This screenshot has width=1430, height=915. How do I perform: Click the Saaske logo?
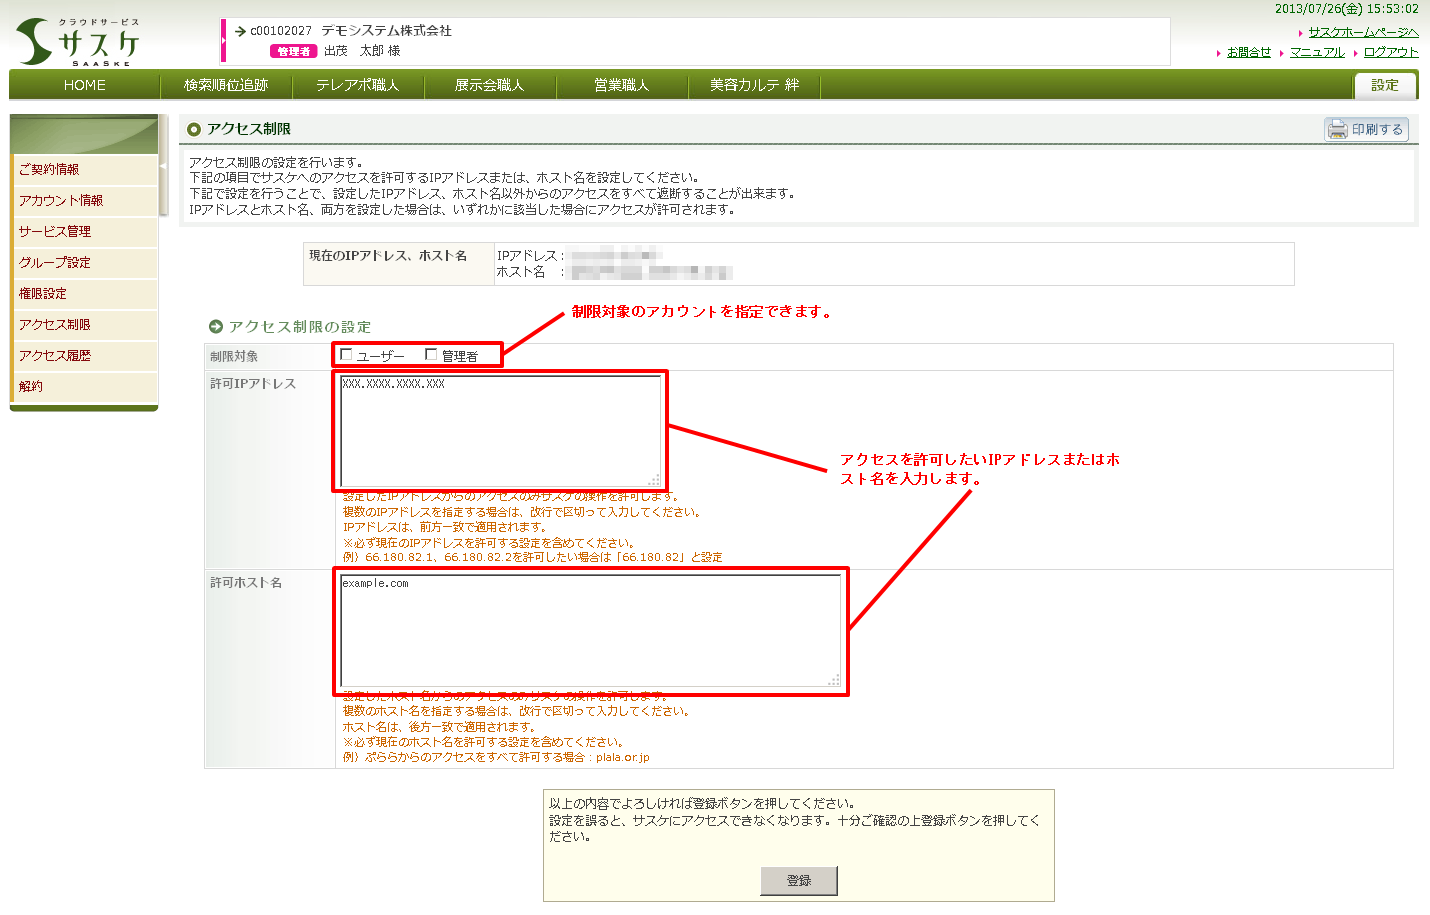coord(78,42)
